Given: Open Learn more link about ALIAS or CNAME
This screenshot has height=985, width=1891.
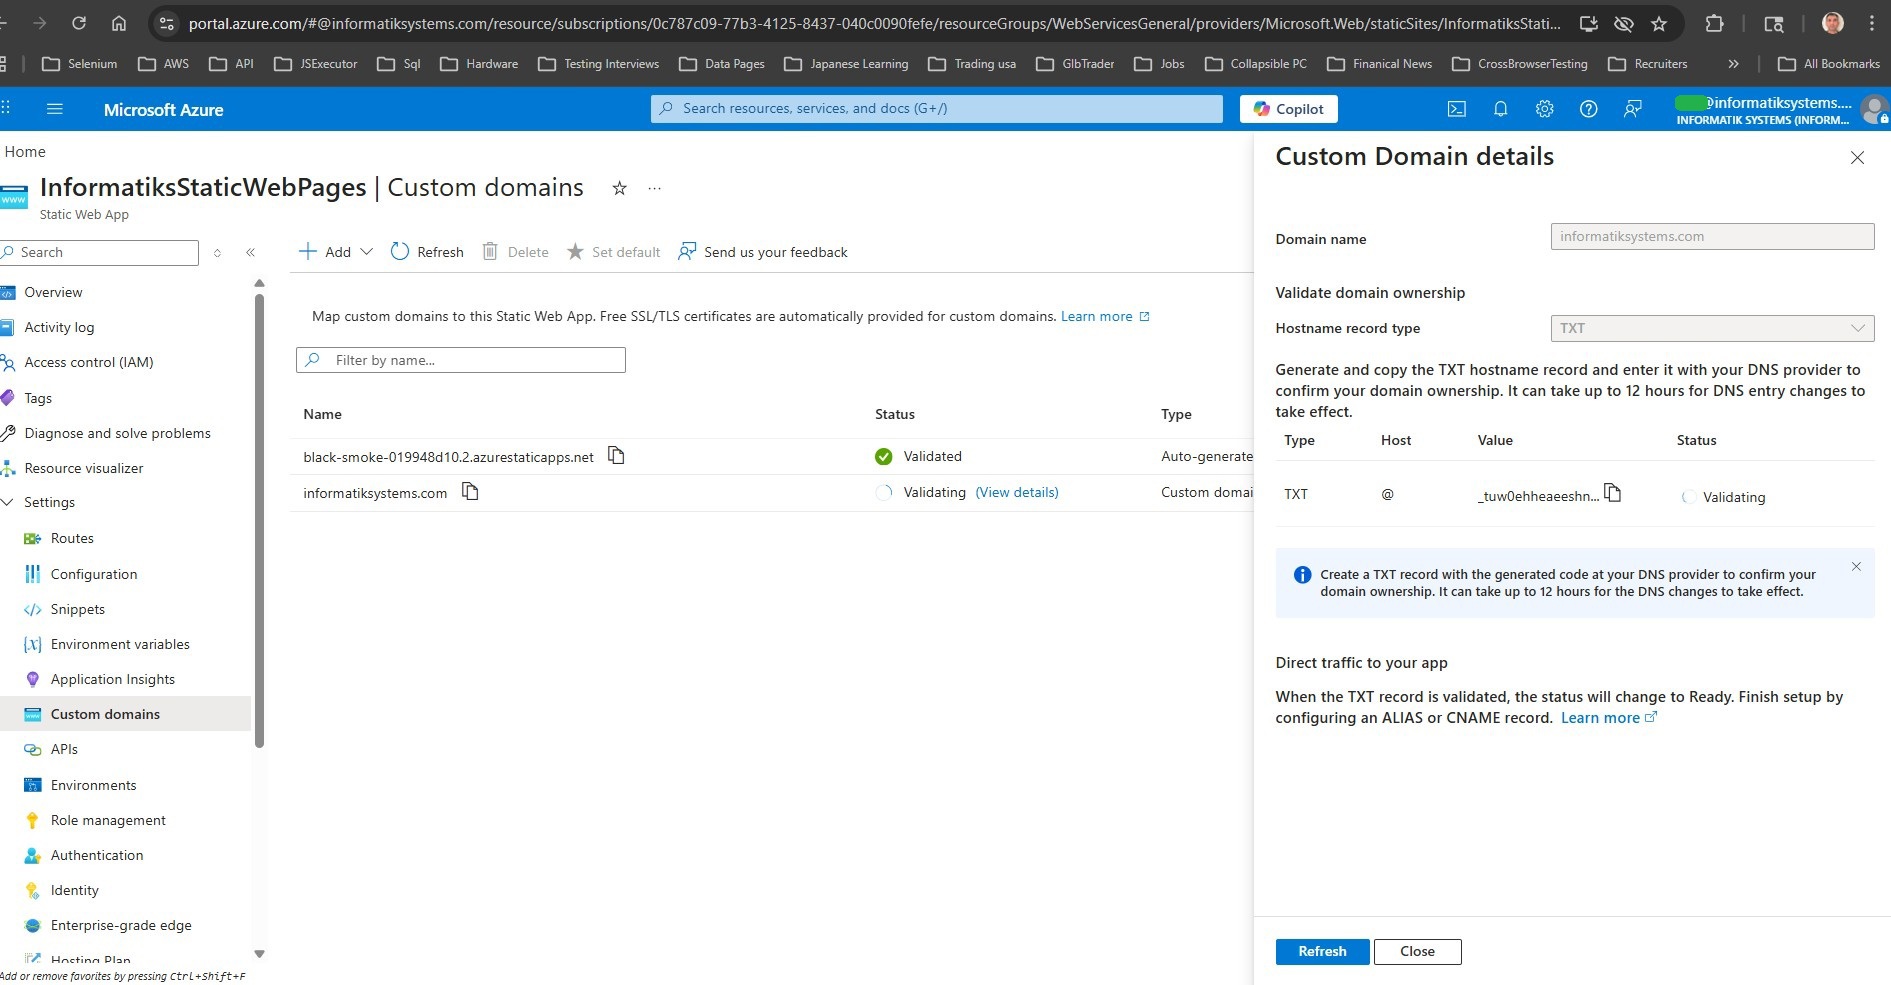Looking at the screenshot, I should point(1609,718).
